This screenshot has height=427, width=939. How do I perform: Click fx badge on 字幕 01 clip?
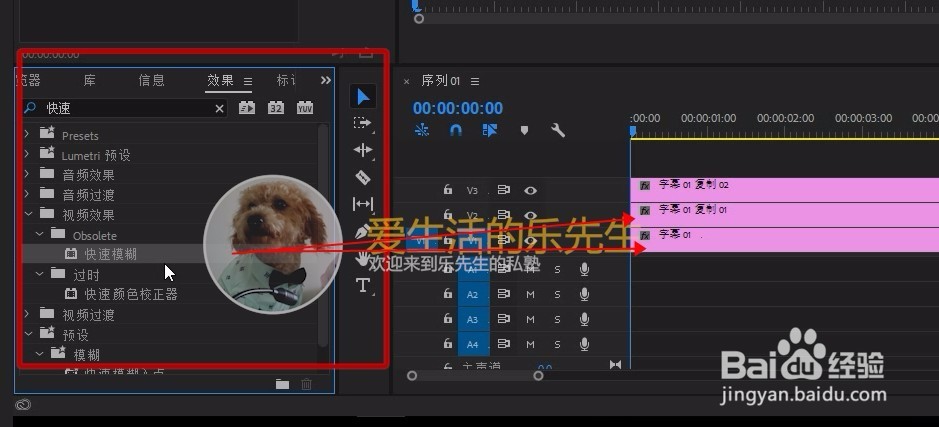pyautogui.click(x=645, y=235)
